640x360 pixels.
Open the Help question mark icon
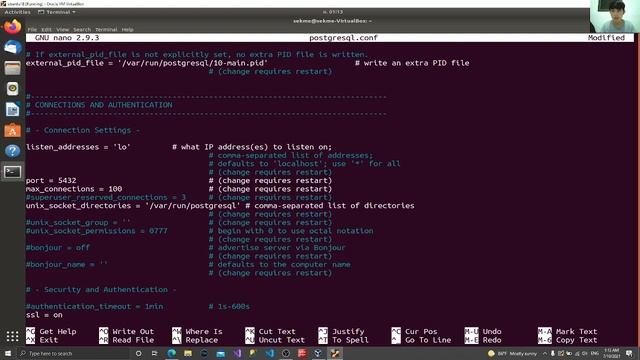pyautogui.click(x=12, y=151)
